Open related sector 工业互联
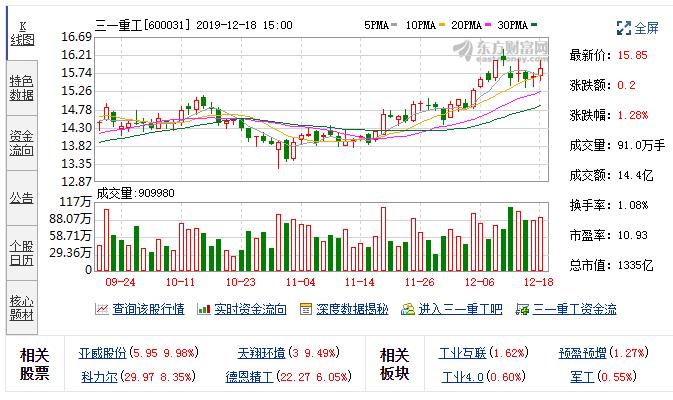Image resolution: width=673 pixels, height=400 pixels. pyautogui.click(x=463, y=353)
